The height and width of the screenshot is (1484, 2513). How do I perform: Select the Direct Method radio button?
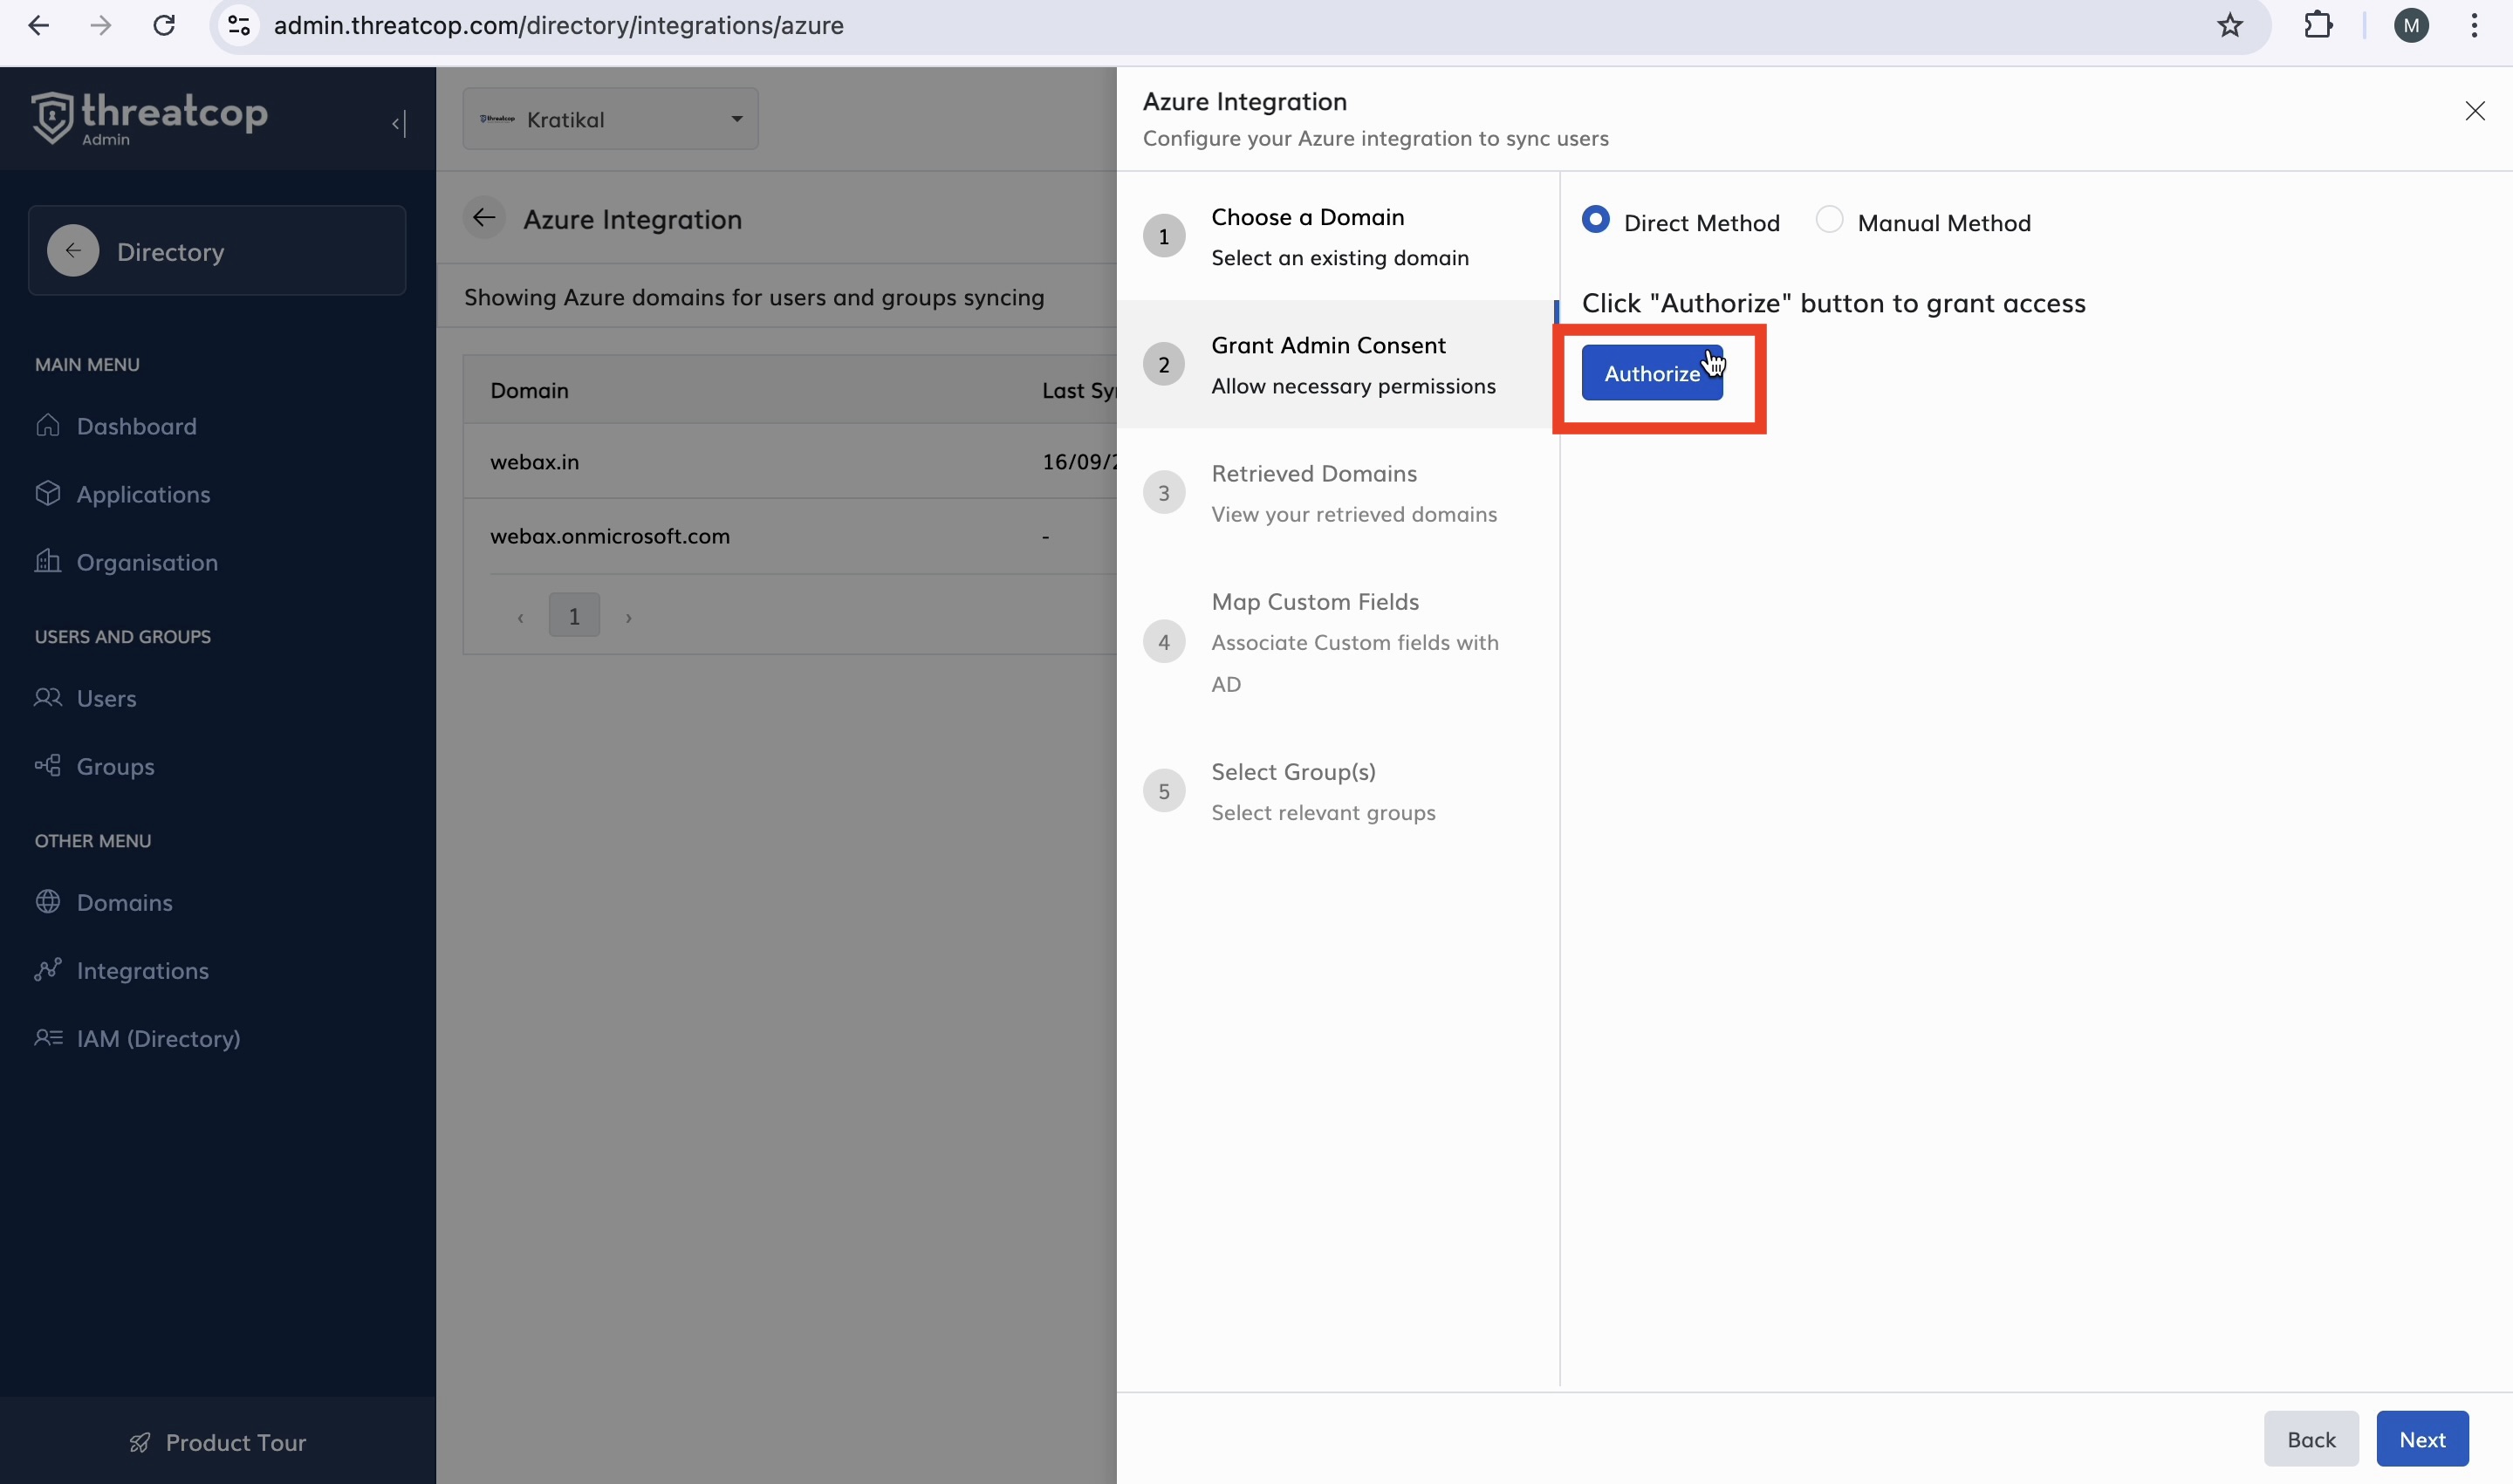[x=1595, y=220]
